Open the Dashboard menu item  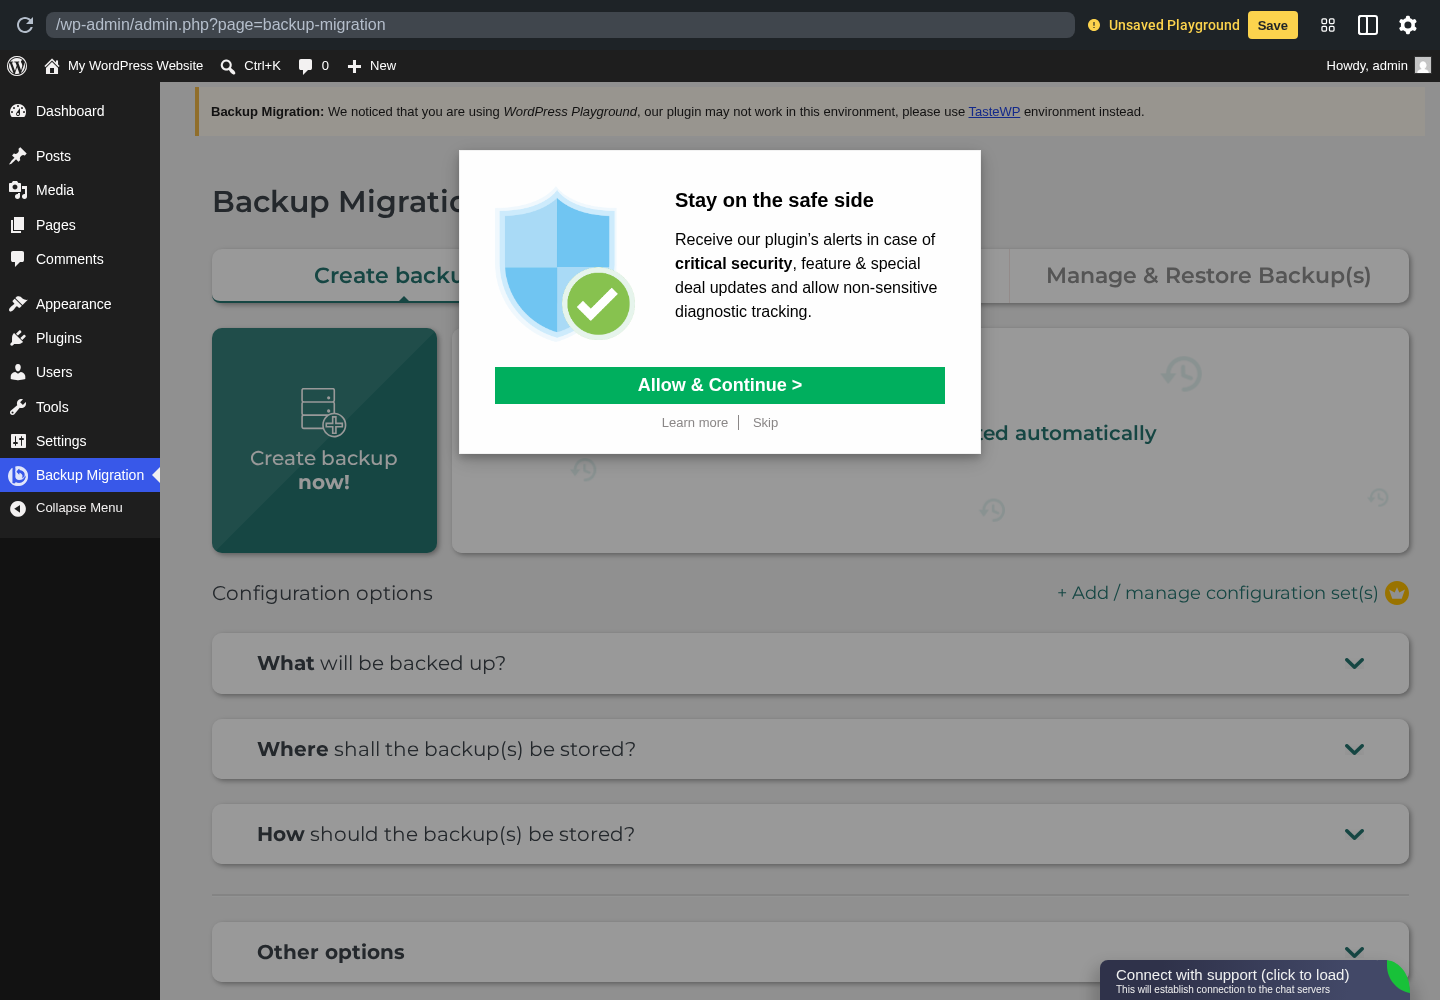coord(80,111)
